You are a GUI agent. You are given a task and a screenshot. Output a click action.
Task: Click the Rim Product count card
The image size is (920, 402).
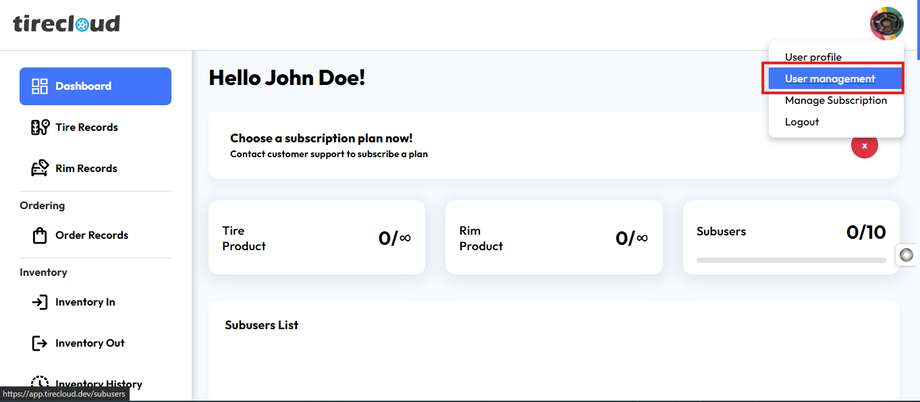[x=553, y=238]
